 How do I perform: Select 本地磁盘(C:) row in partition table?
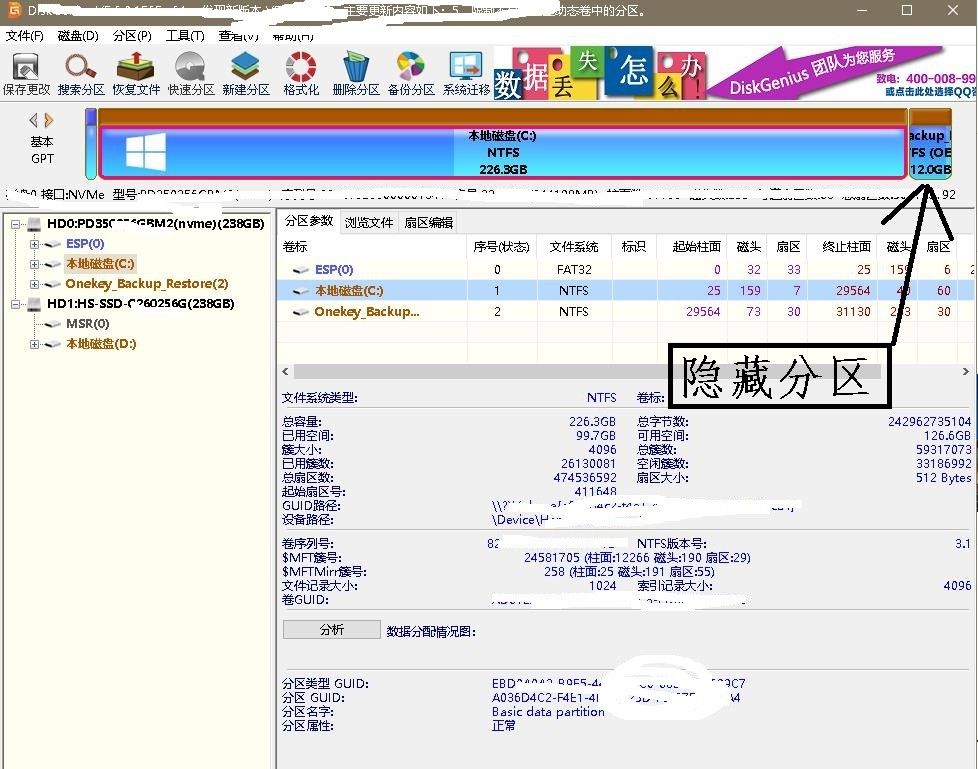(x=626, y=291)
